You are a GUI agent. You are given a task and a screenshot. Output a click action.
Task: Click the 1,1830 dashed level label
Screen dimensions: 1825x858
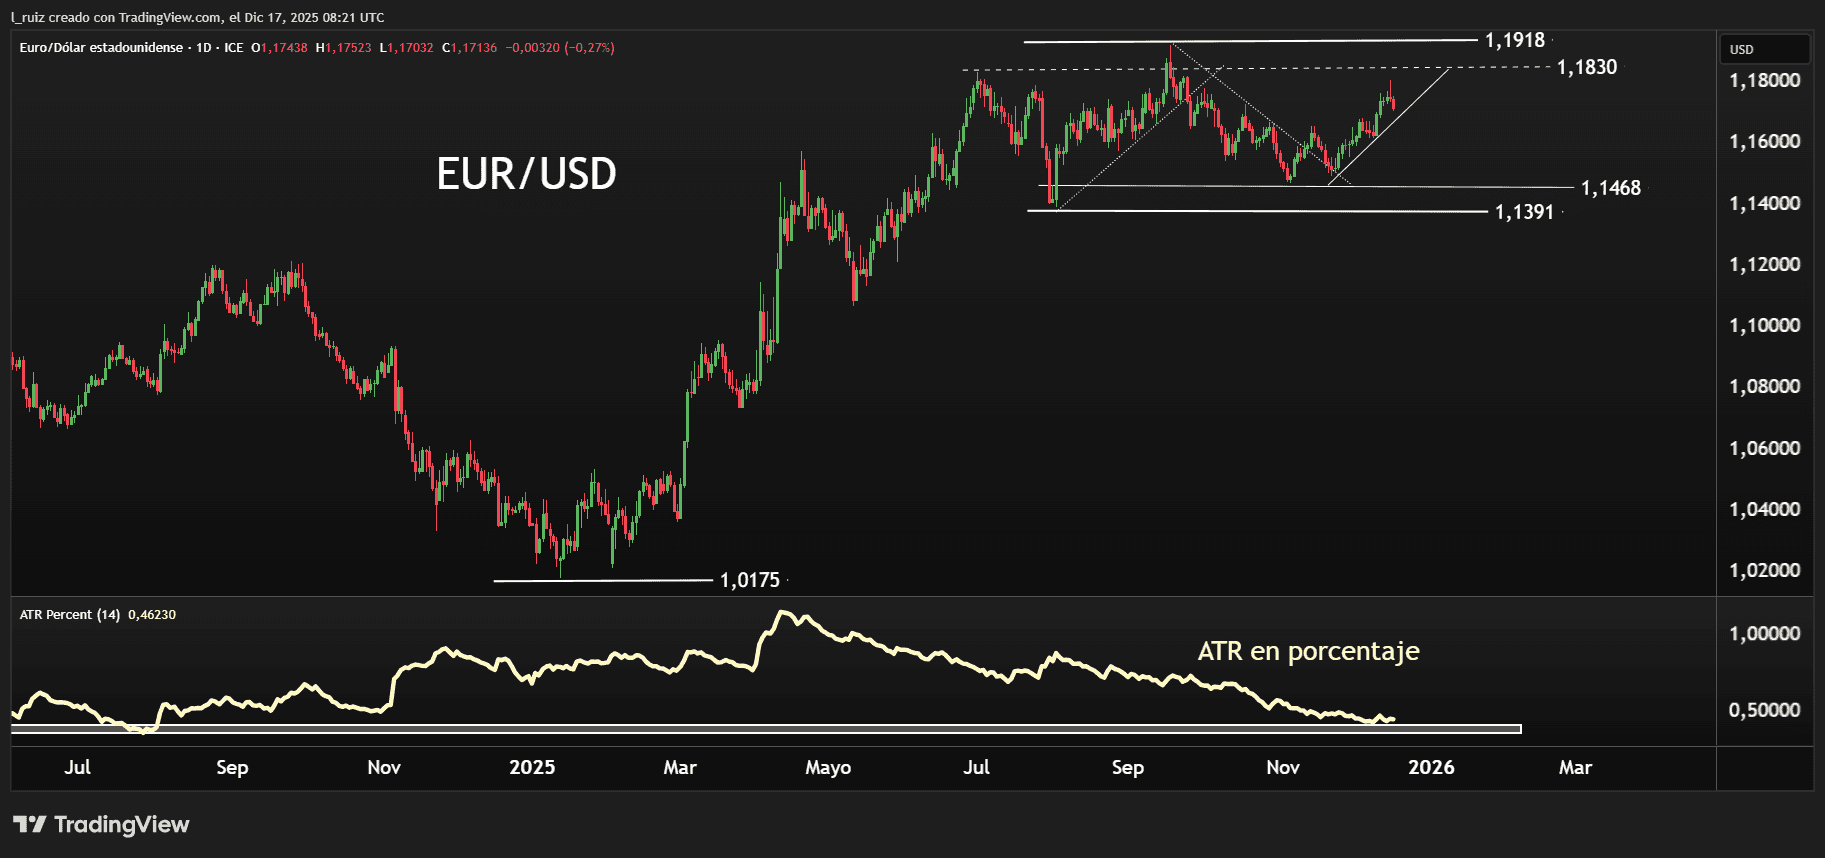click(1586, 67)
